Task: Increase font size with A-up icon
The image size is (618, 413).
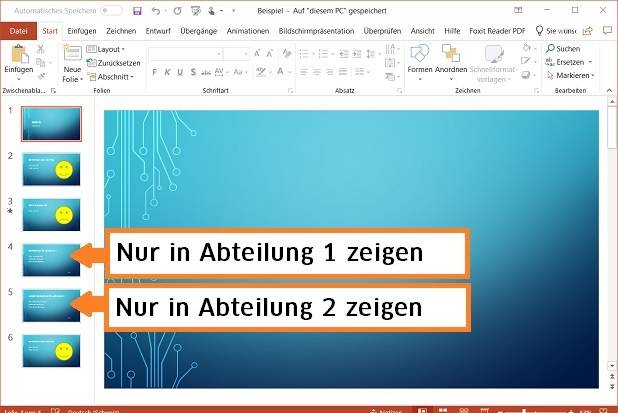Action: tap(257, 54)
